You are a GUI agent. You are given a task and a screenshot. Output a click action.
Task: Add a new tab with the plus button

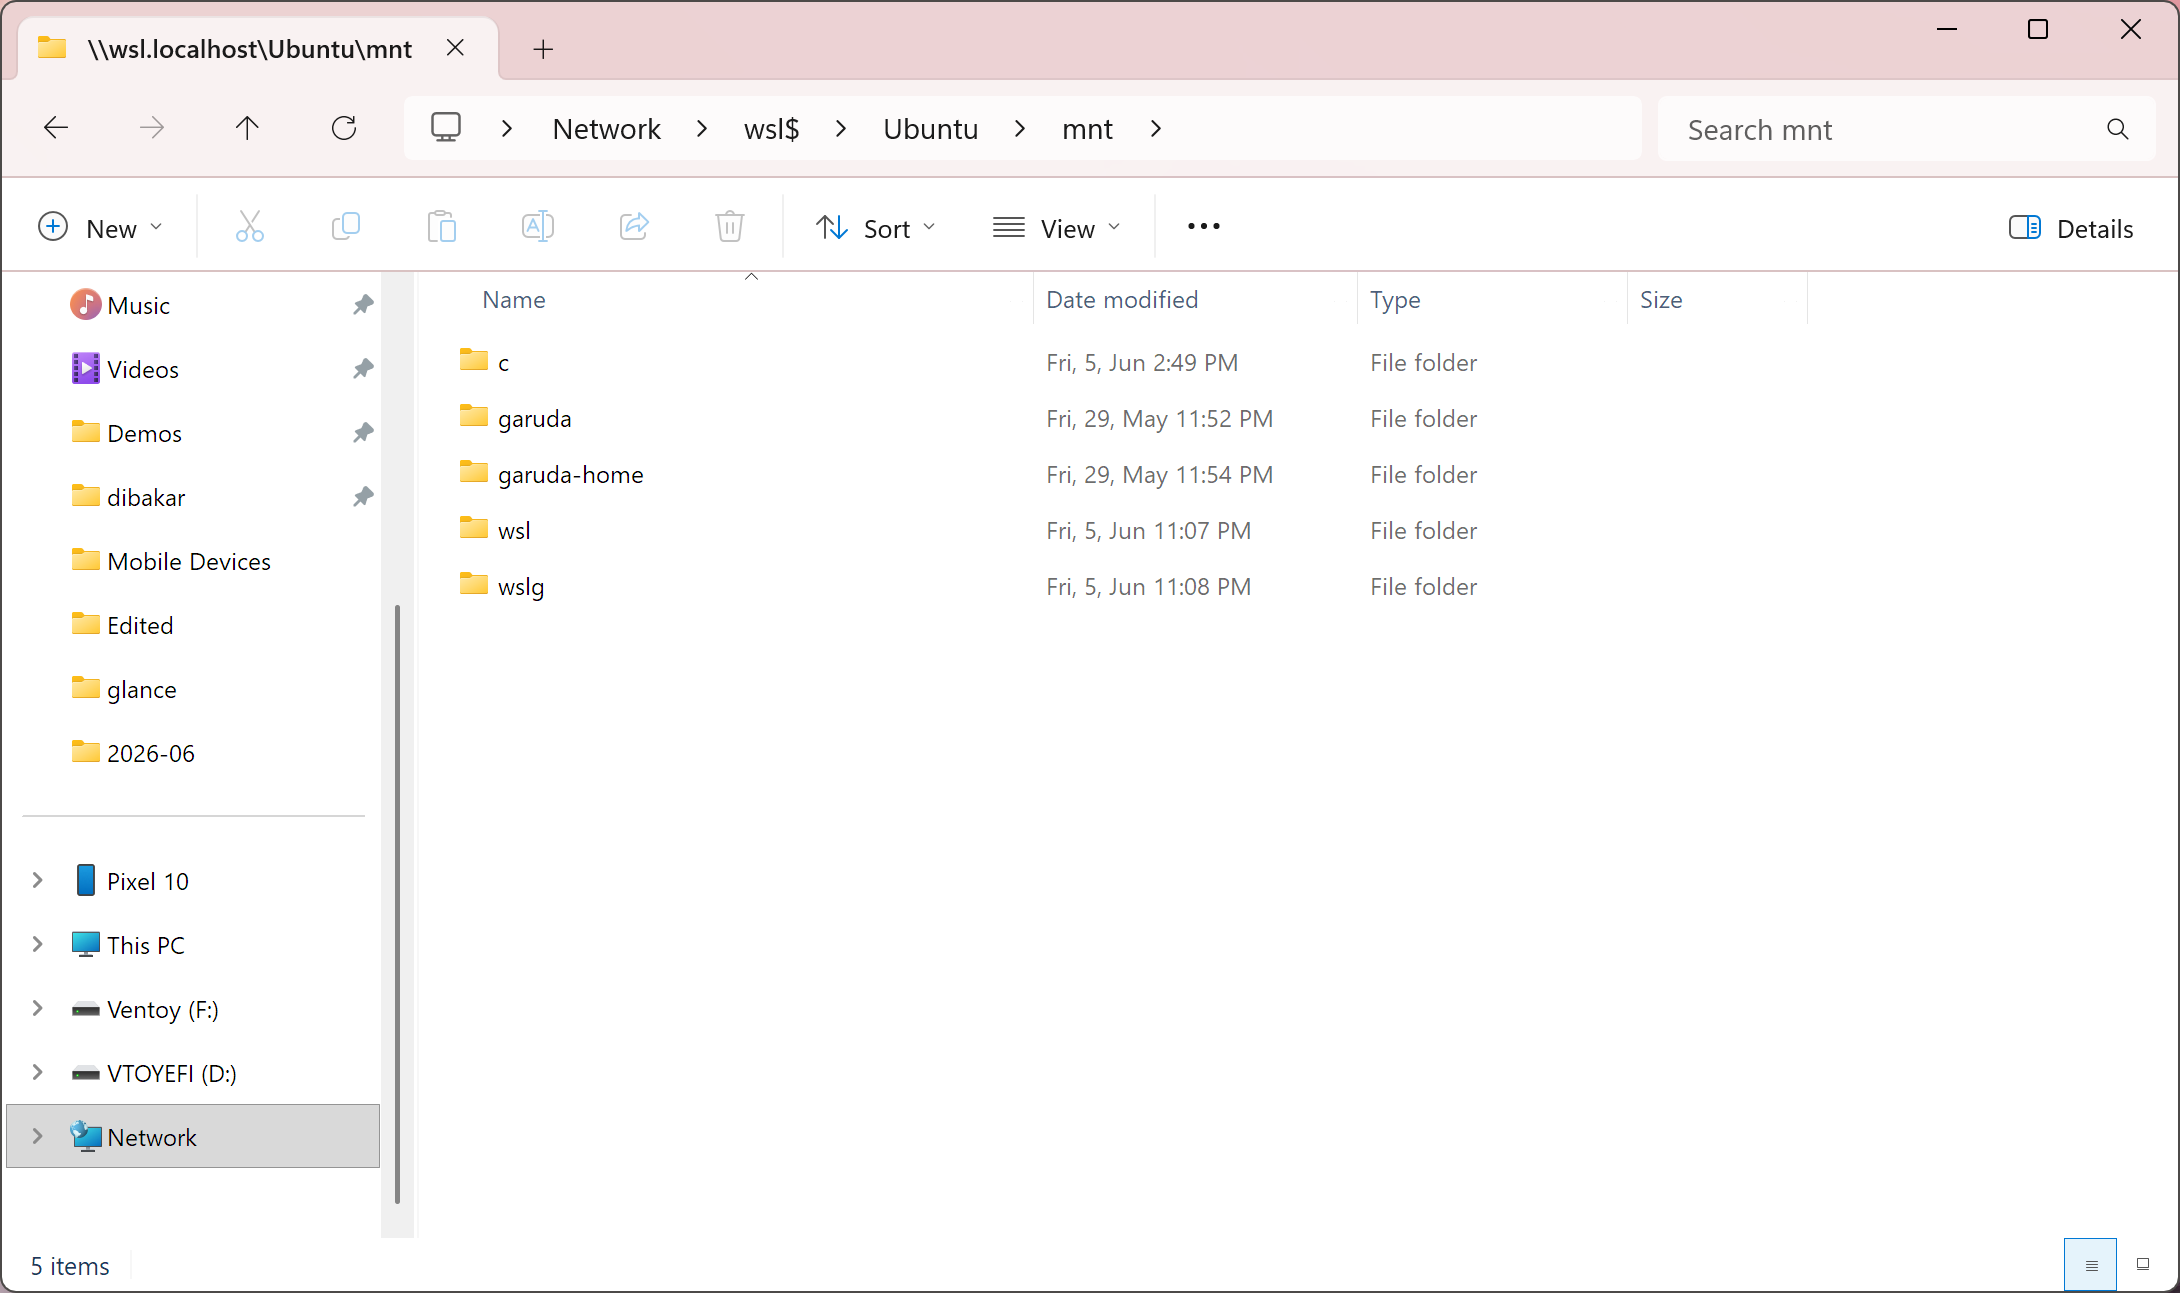point(543,49)
